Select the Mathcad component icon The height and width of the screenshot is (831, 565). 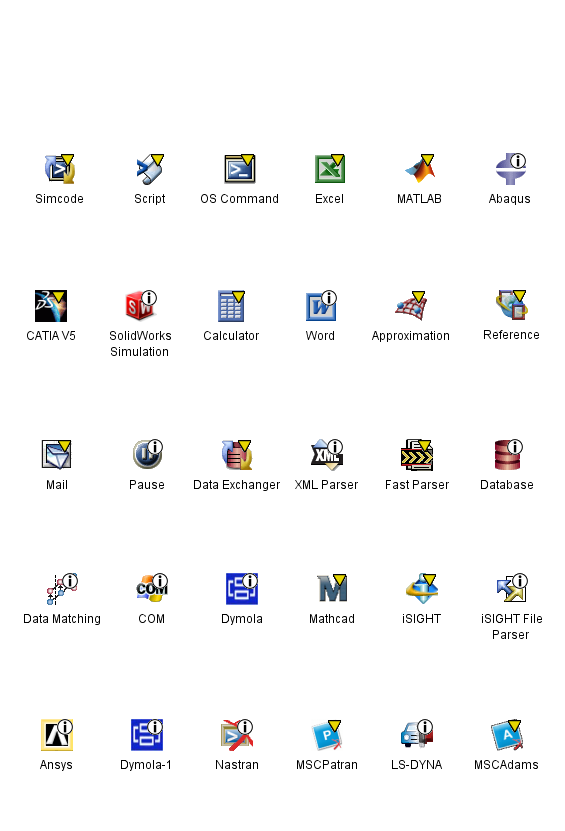click(x=332, y=589)
